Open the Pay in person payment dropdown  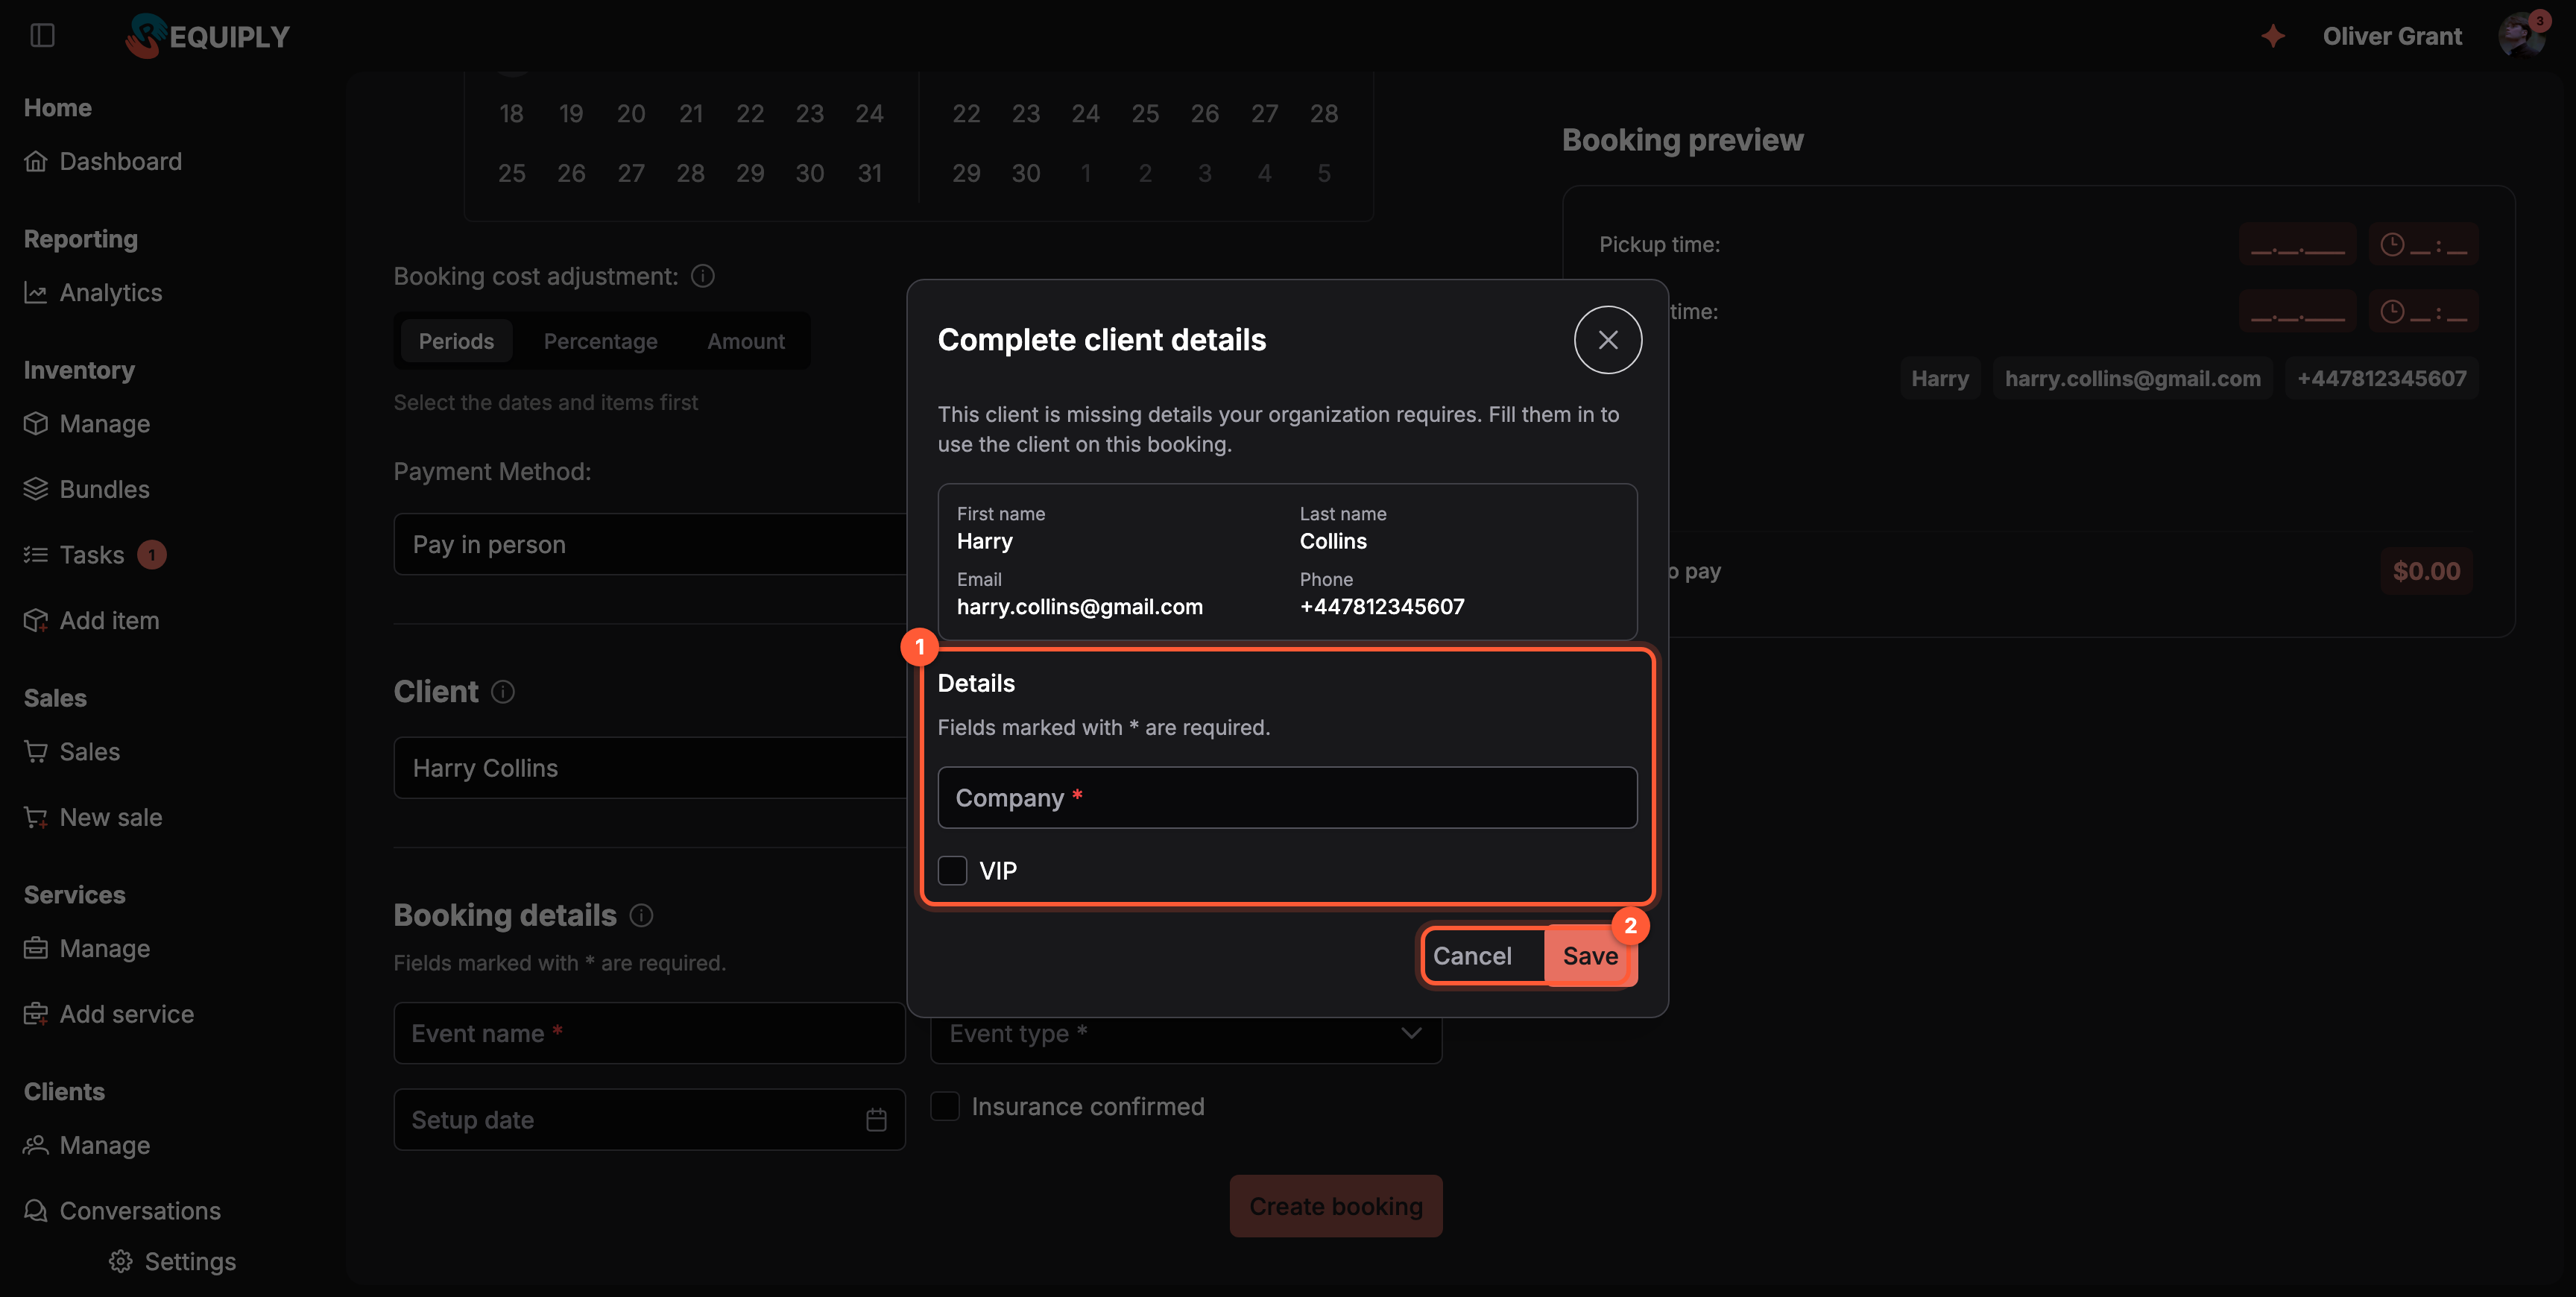(650, 545)
